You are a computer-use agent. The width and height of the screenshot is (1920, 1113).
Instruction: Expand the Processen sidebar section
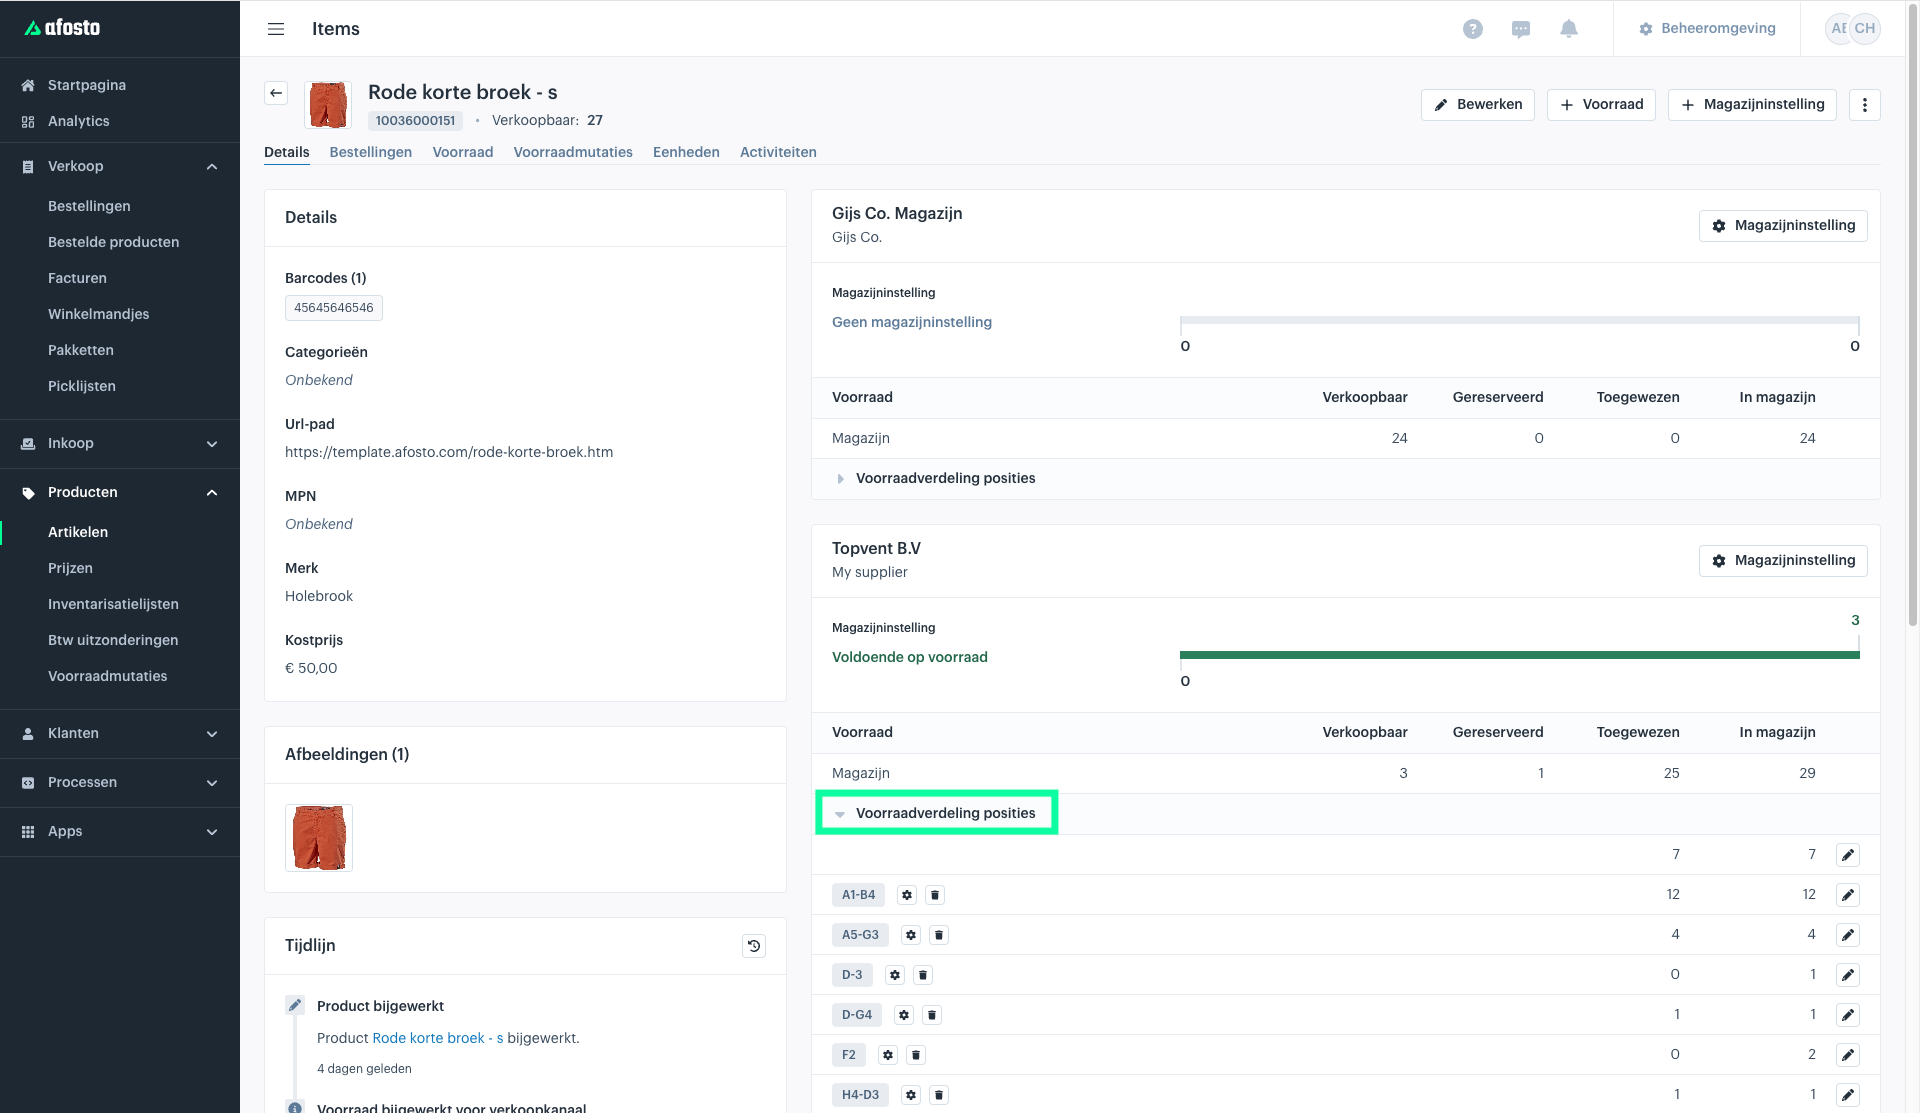pyautogui.click(x=120, y=782)
